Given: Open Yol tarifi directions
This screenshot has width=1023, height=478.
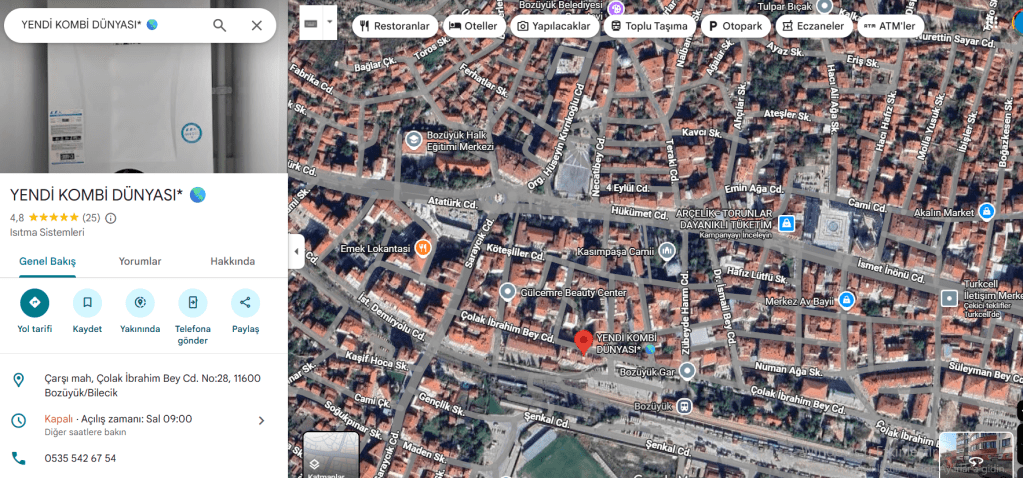Looking at the screenshot, I should click(x=35, y=302).
